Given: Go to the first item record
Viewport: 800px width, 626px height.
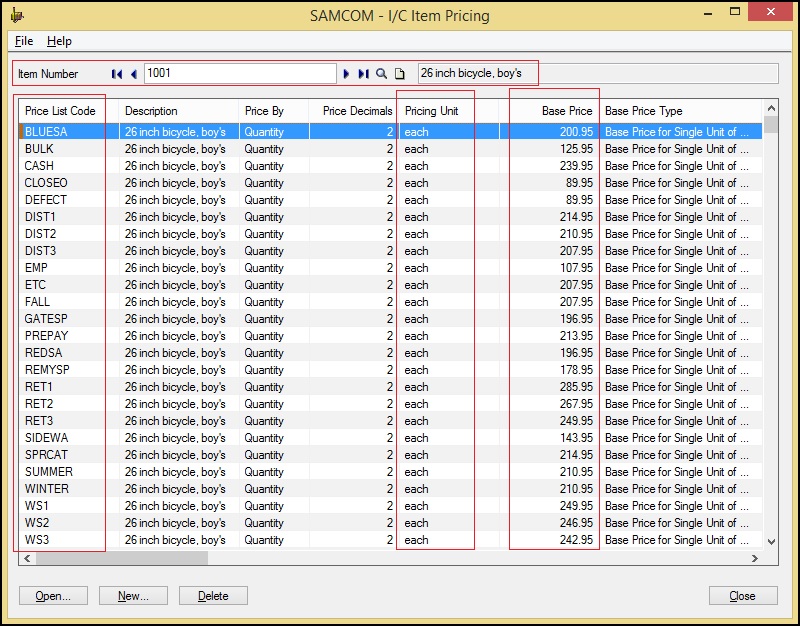Looking at the screenshot, I should 117,74.
